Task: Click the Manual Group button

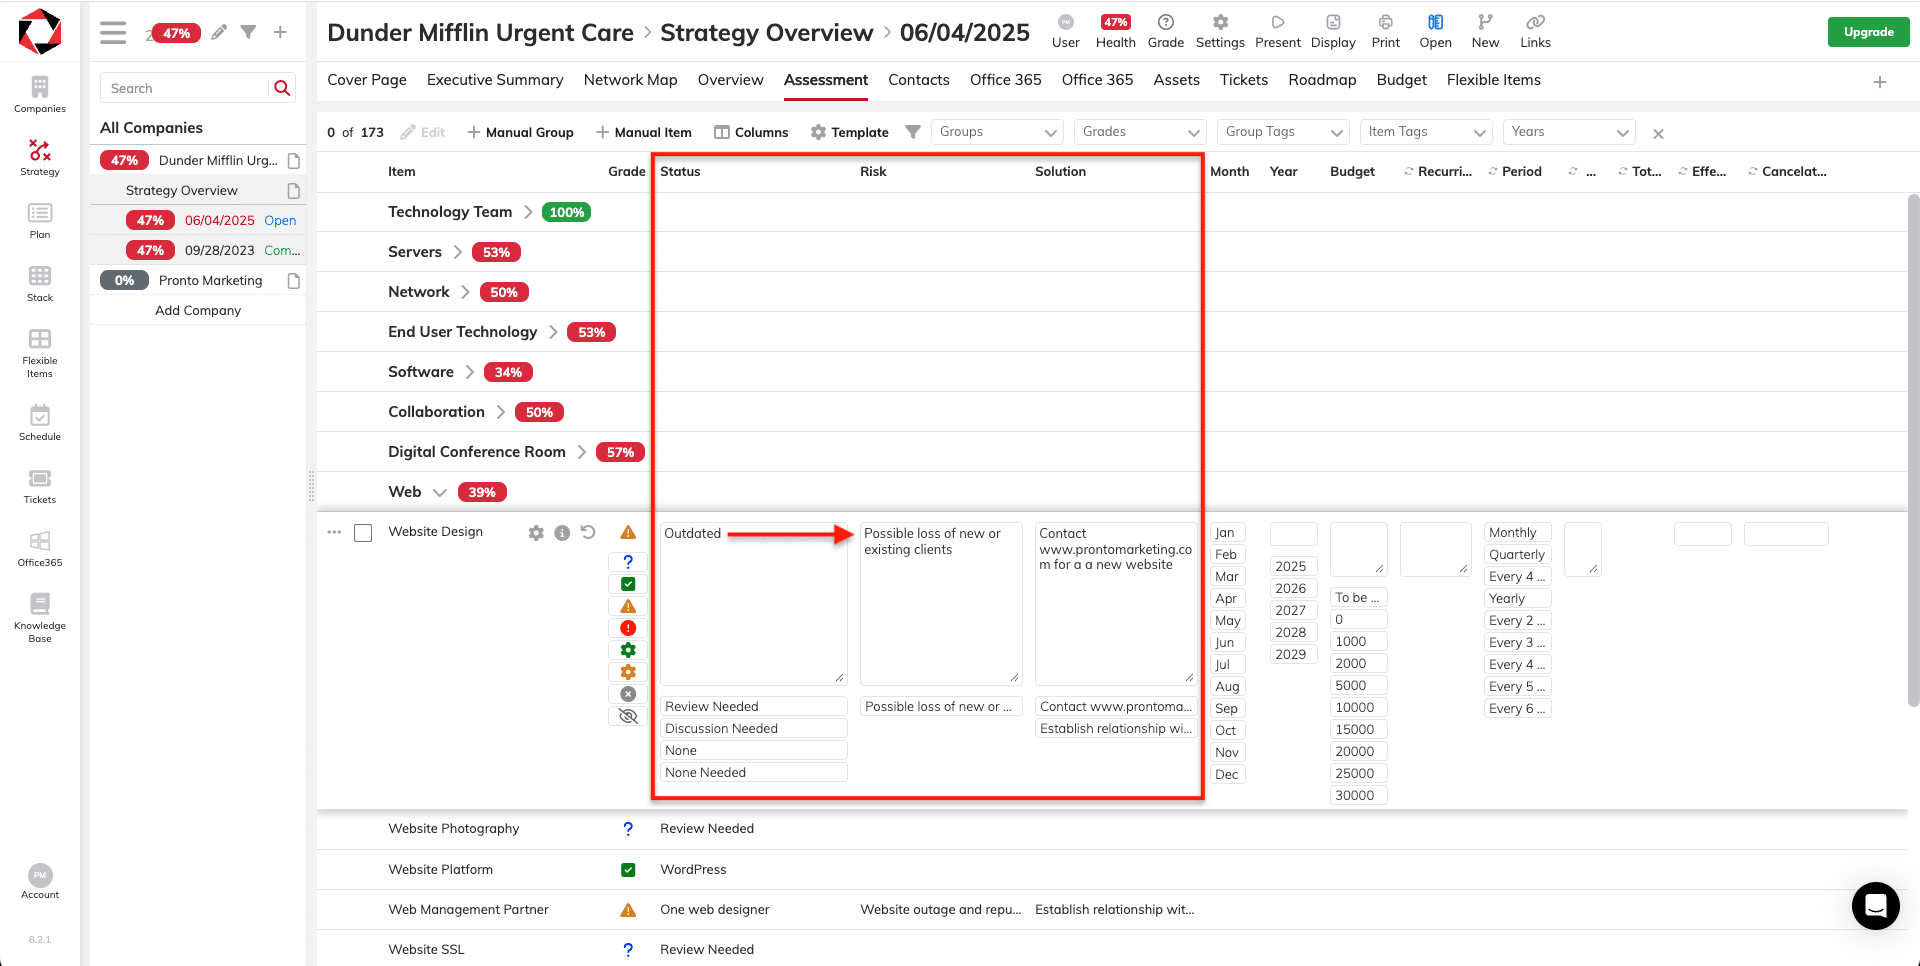Action: click(x=520, y=132)
